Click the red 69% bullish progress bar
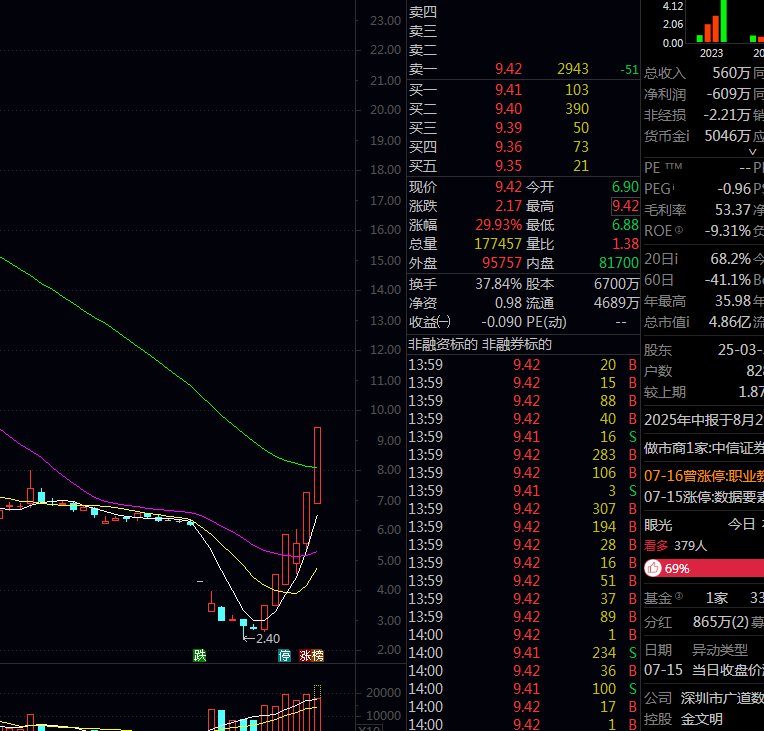 click(x=704, y=568)
